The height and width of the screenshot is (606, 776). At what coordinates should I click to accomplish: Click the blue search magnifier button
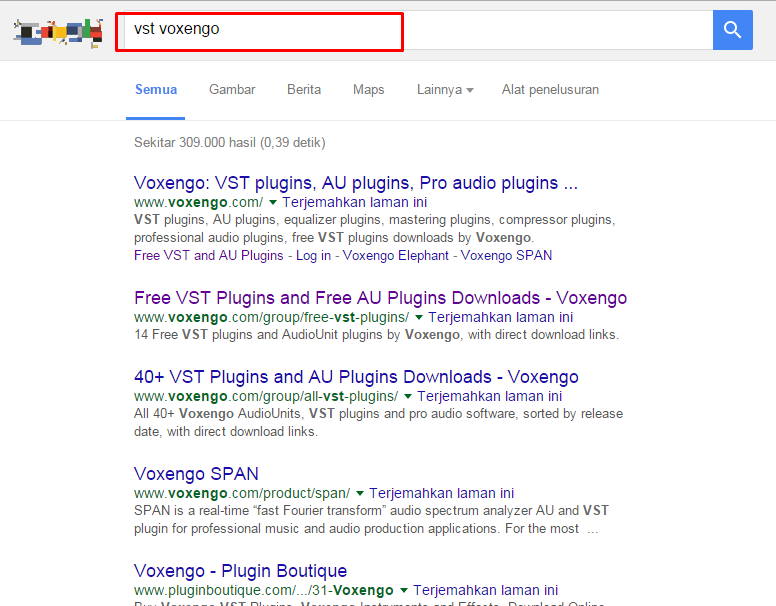click(x=732, y=30)
